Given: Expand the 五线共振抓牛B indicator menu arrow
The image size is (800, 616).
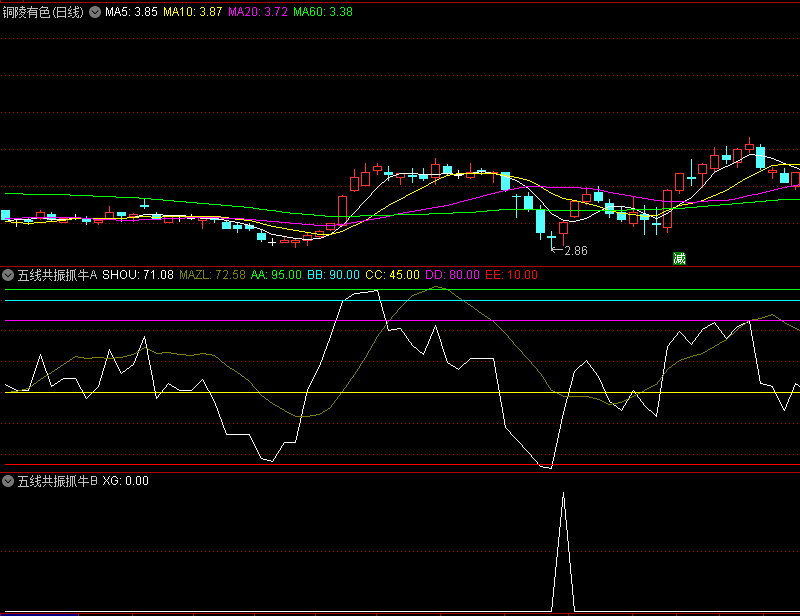Looking at the screenshot, I should tap(8, 481).
